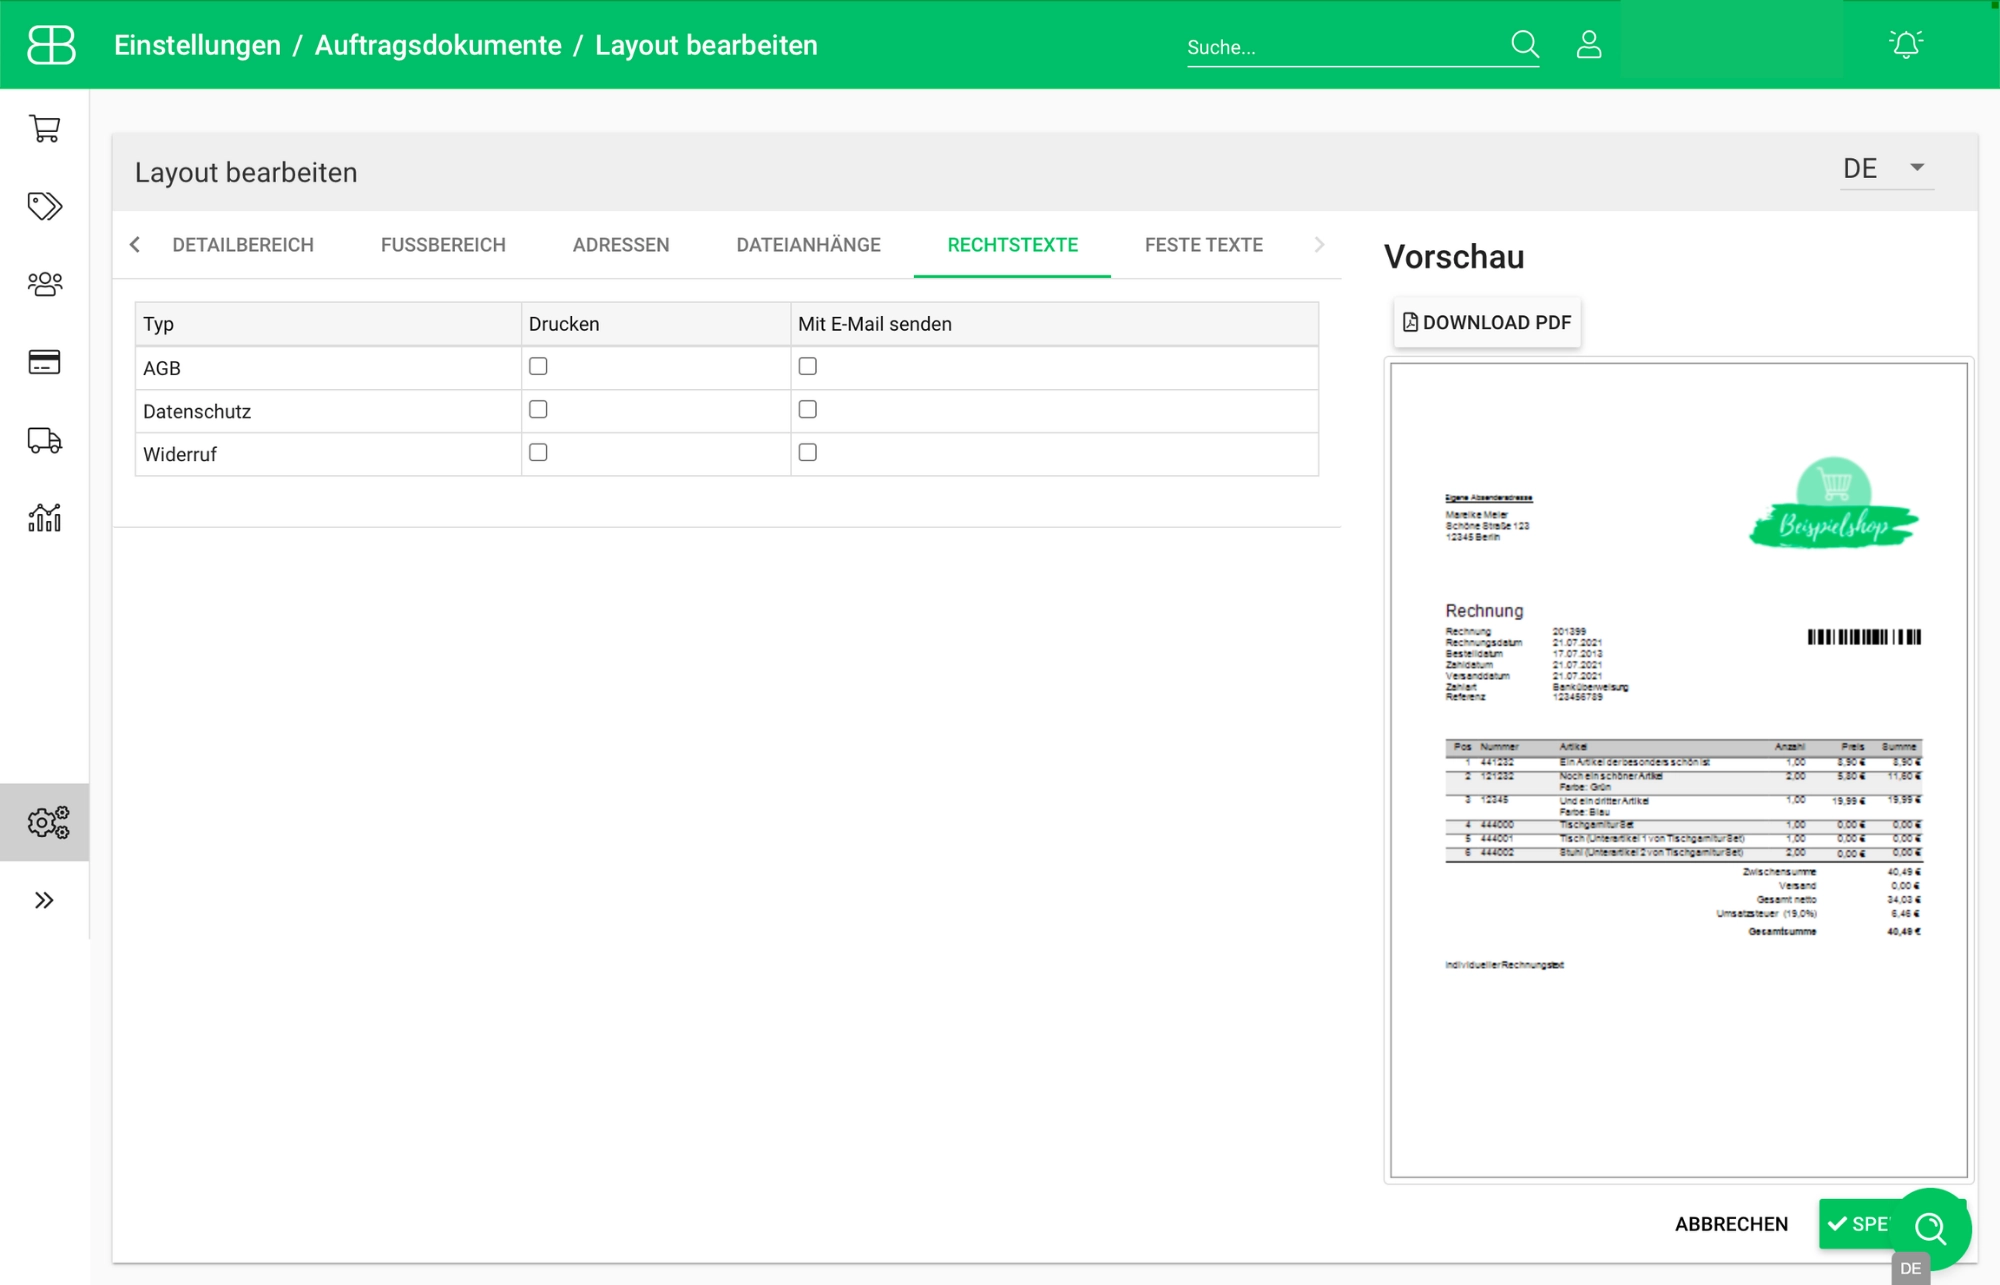Open the shopping cart orders section
Viewport: 2000px width, 1285px height.
(44, 129)
